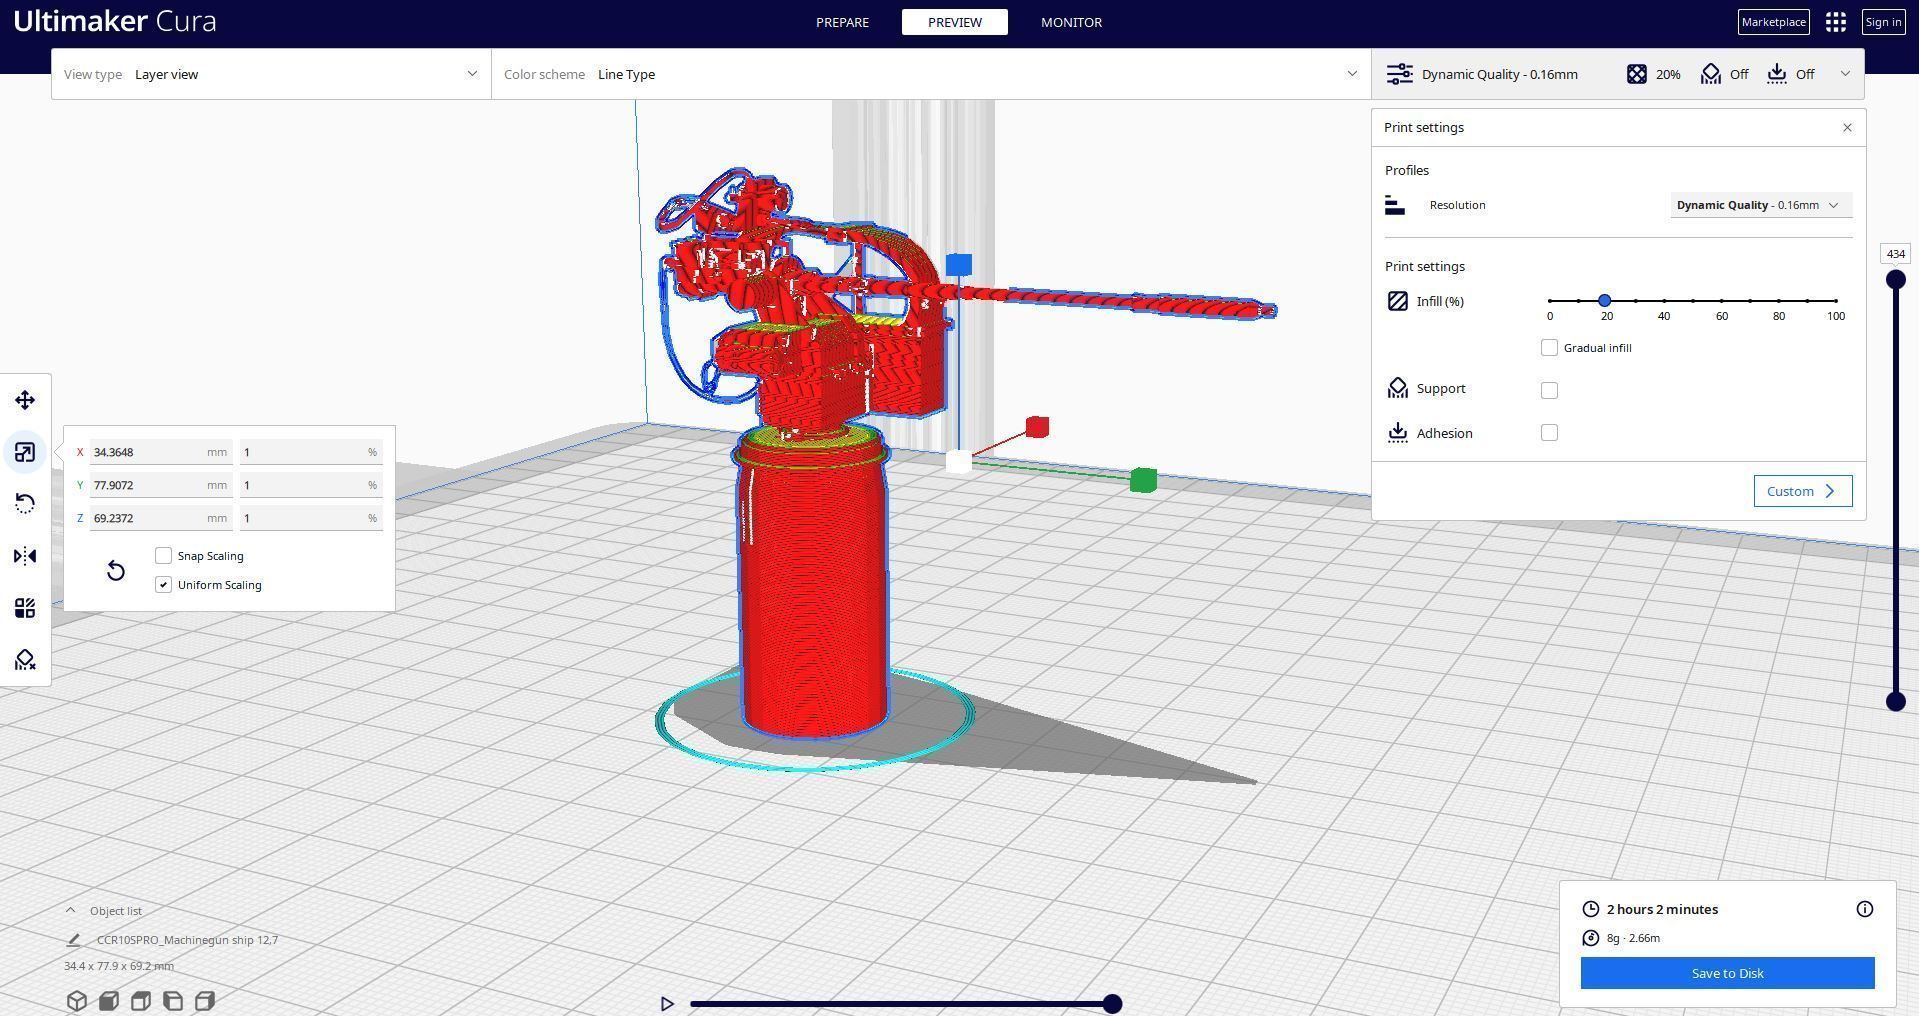The height and width of the screenshot is (1016, 1919).
Task: Click the Ultimaker Cura logo
Action: (115, 21)
